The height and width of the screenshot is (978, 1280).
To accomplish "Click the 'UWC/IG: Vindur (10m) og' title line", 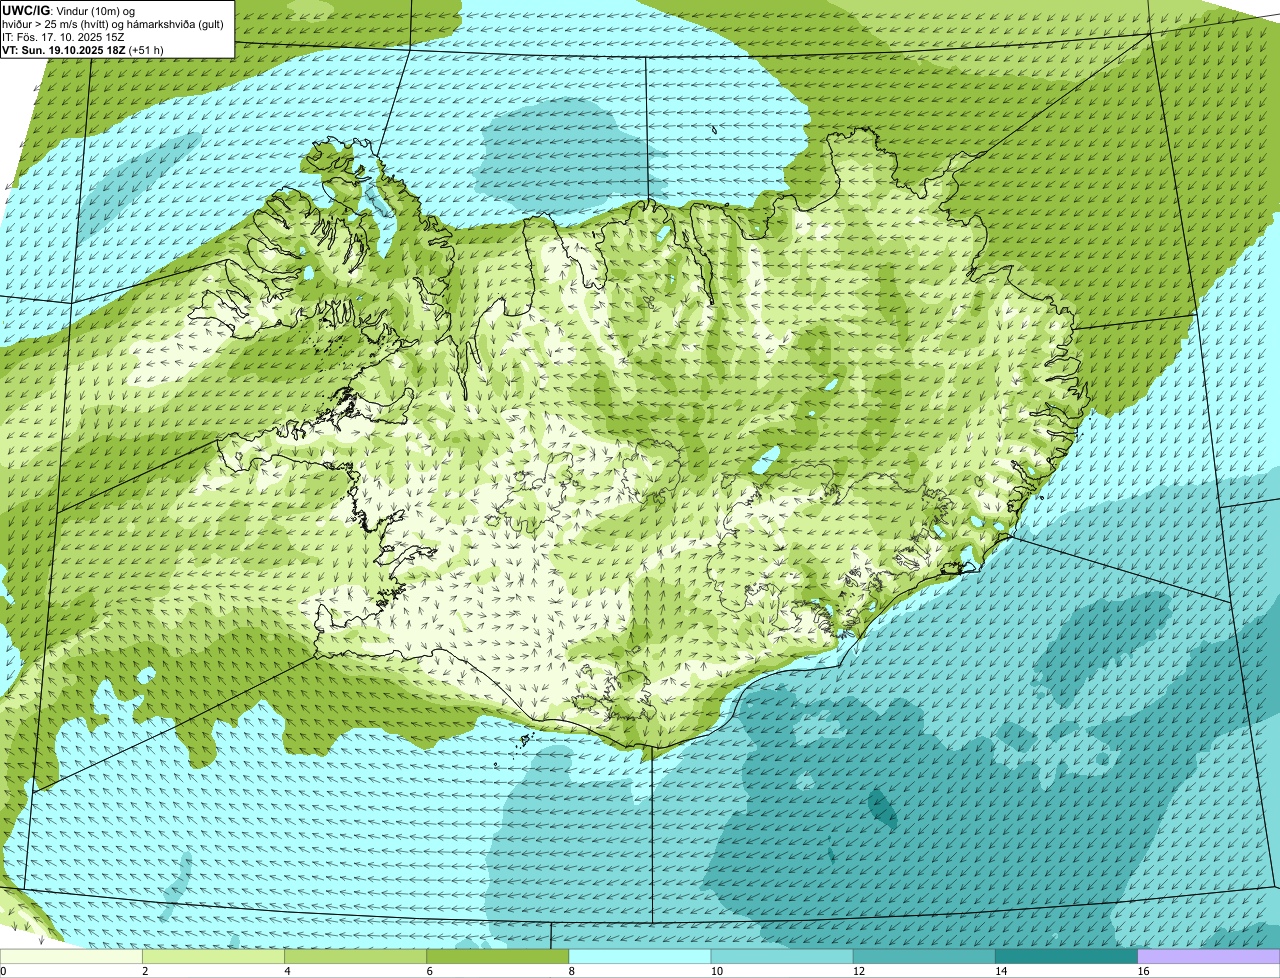I will [68, 10].
